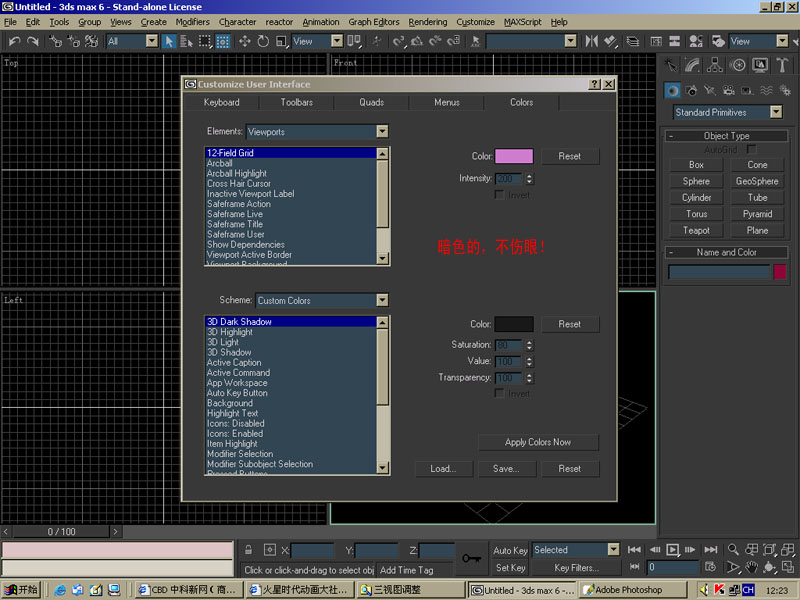Viewport: 800px width, 600px height.
Task: Click the Redo arrow icon
Action: [33, 41]
